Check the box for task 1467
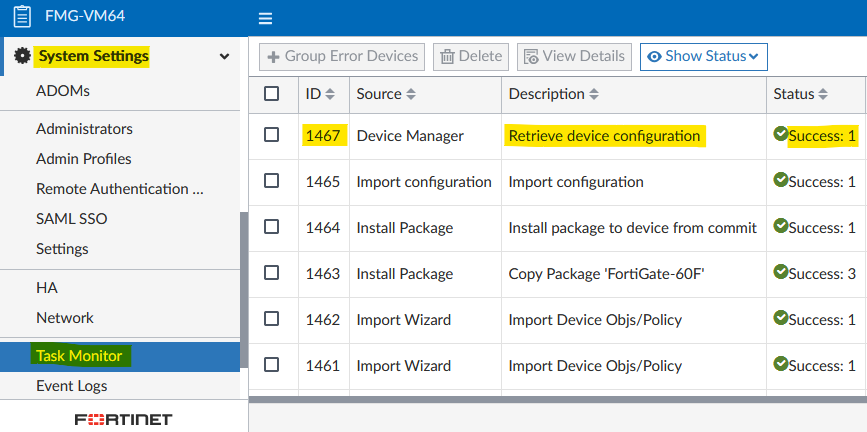Viewport: 867px width, 432px height. click(272, 135)
